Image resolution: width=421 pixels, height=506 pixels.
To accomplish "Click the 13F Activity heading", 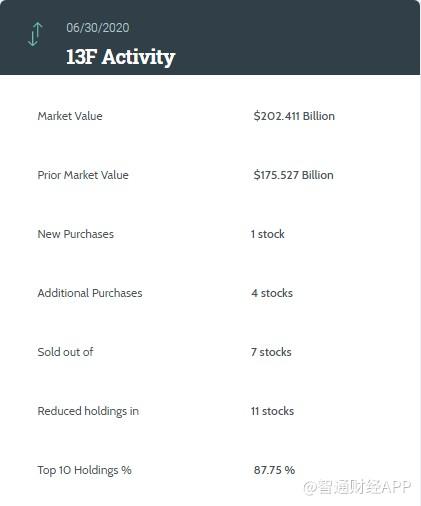I will click(120, 57).
